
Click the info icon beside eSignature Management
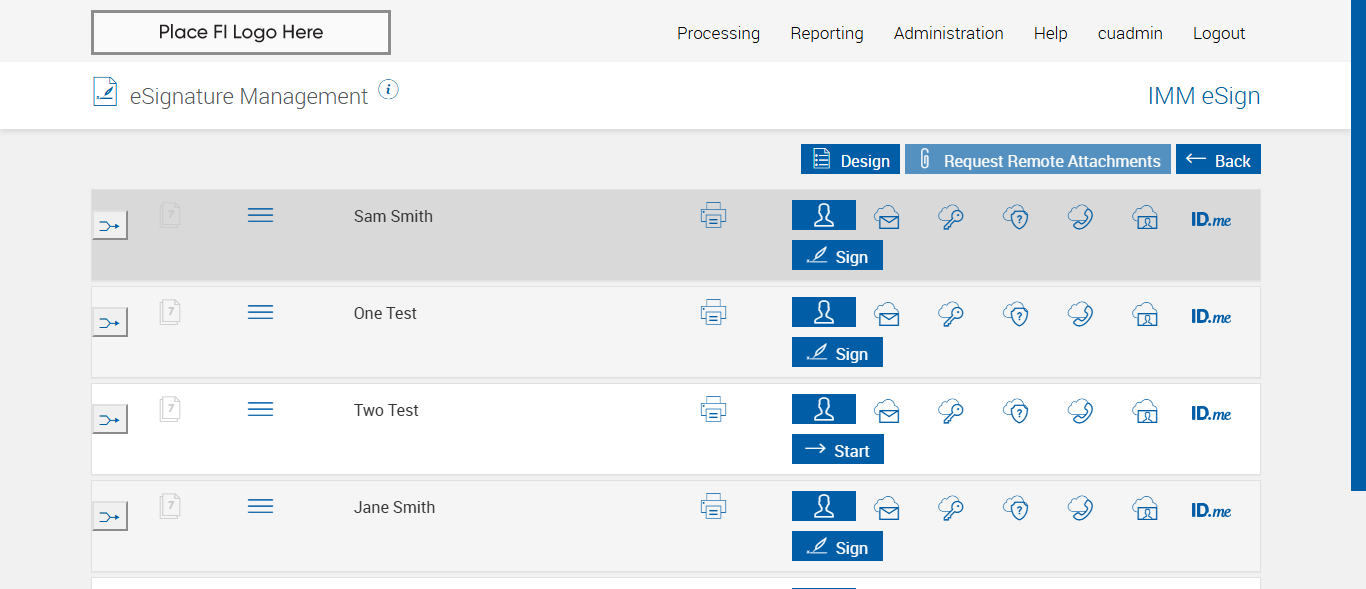tap(389, 90)
